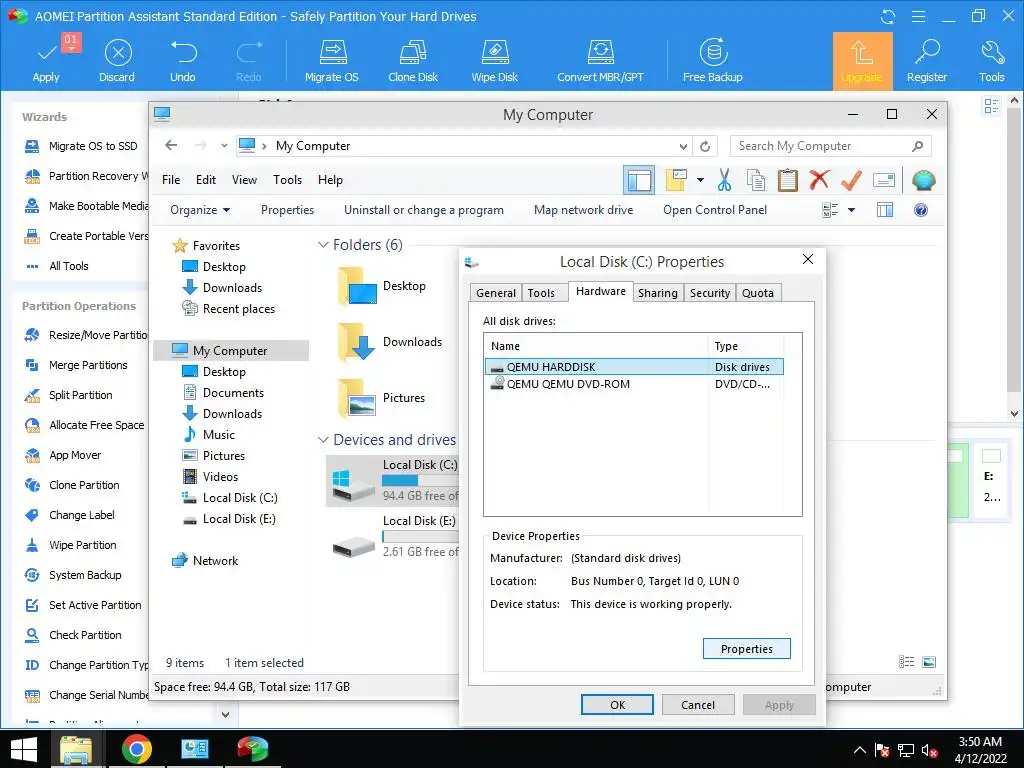Select Network in navigation pane

coord(205,561)
